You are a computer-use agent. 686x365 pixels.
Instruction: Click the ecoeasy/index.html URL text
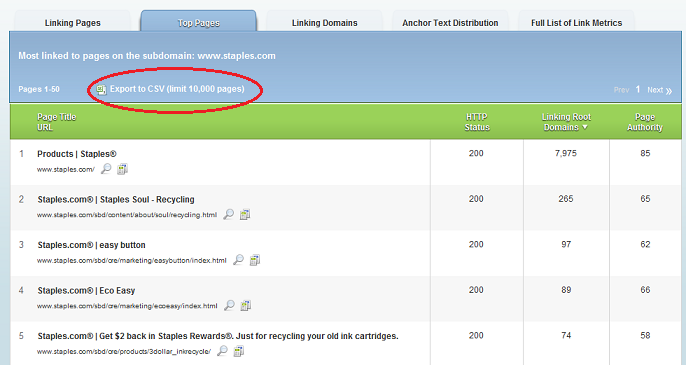pyautogui.click(x=127, y=306)
